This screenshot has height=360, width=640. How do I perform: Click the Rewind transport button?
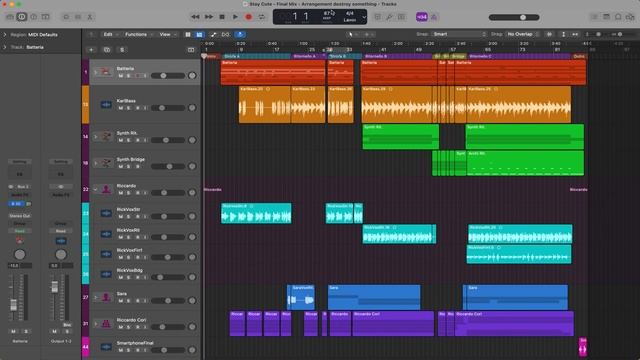pos(195,17)
